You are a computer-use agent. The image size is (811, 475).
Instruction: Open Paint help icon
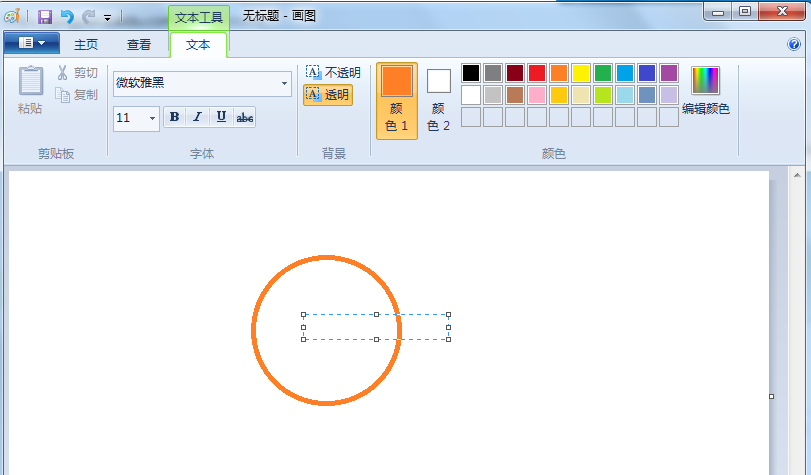[794, 44]
